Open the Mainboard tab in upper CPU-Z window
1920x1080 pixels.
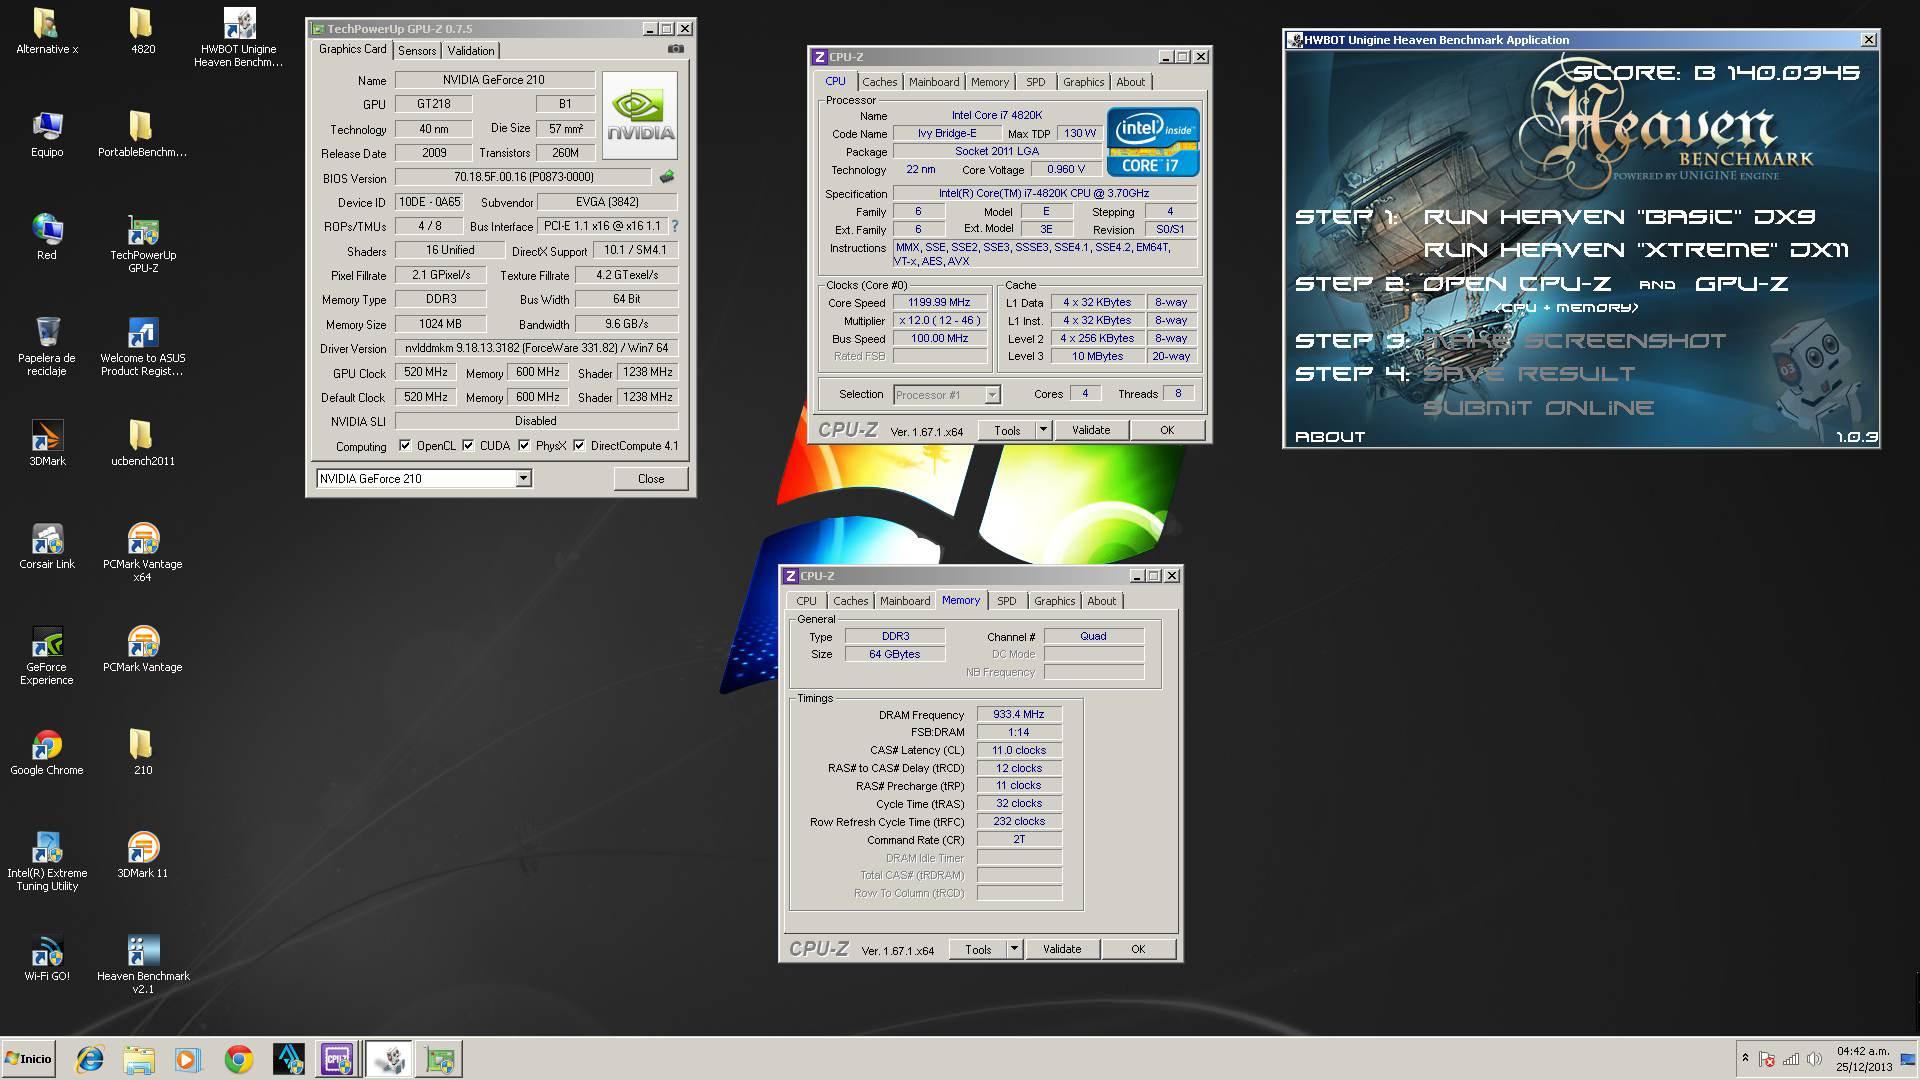pyautogui.click(x=934, y=82)
